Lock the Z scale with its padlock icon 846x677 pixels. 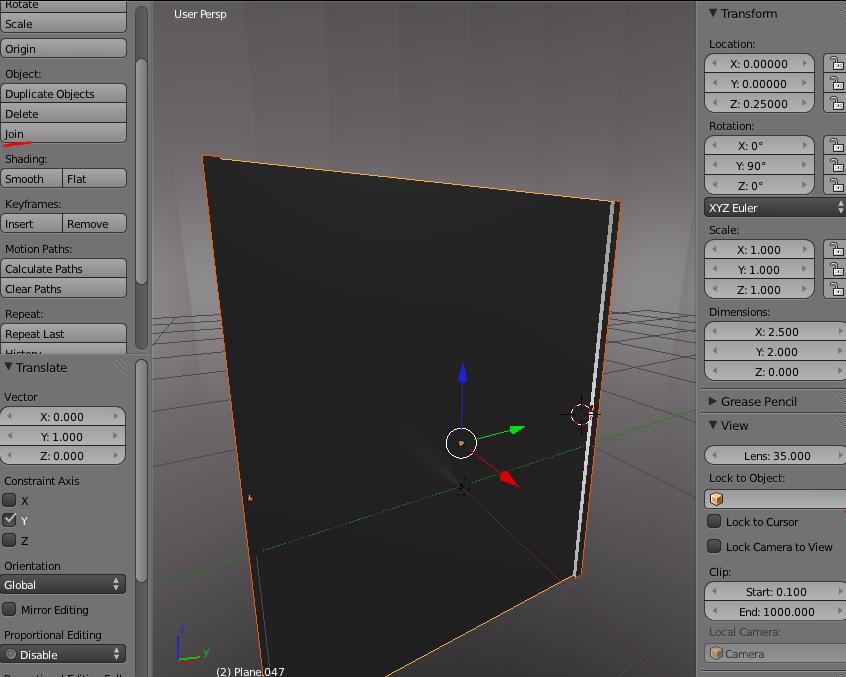[836, 290]
